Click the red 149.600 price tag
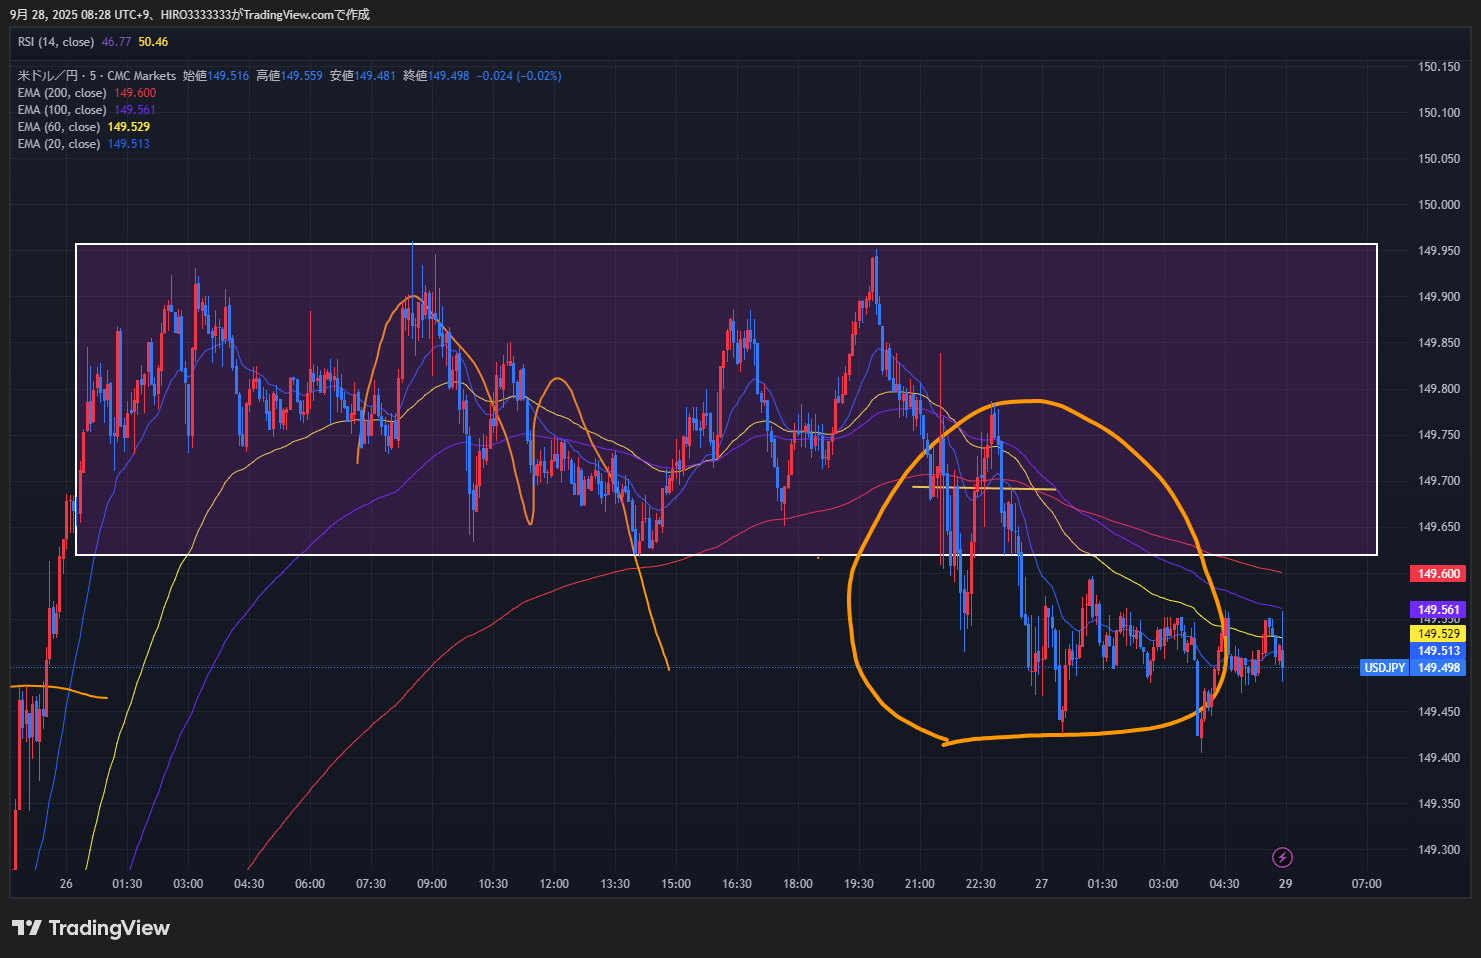The image size is (1481, 958). click(1438, 574)
